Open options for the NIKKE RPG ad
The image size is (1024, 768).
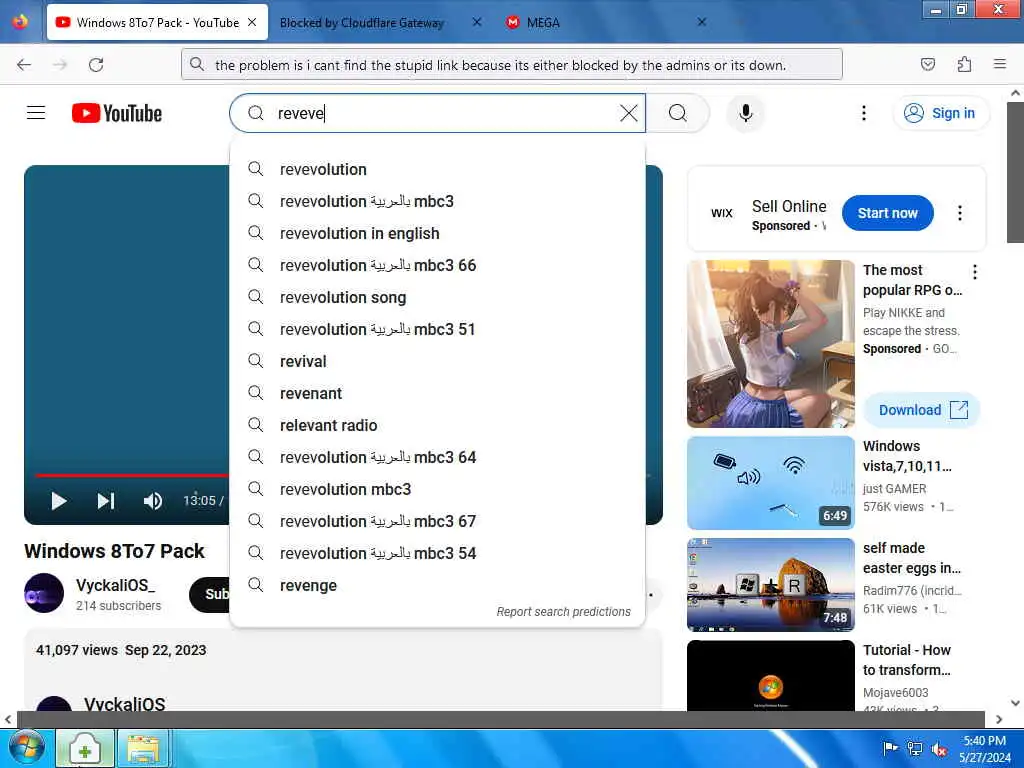[x=974, y=272]
